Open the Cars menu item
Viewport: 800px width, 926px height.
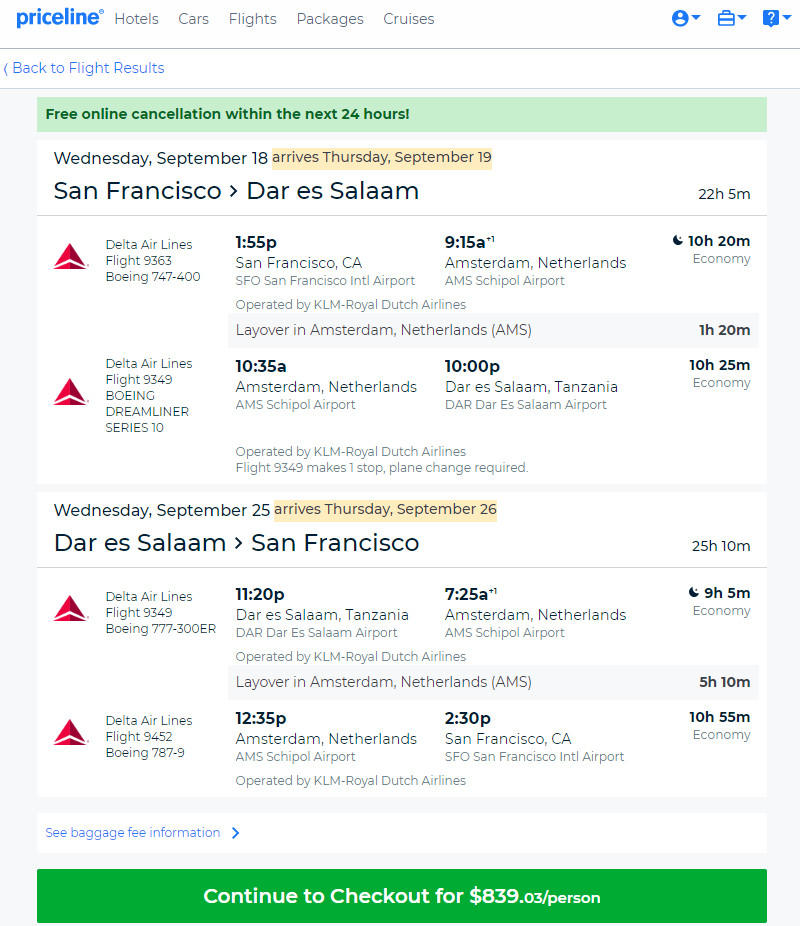[194, 19]
